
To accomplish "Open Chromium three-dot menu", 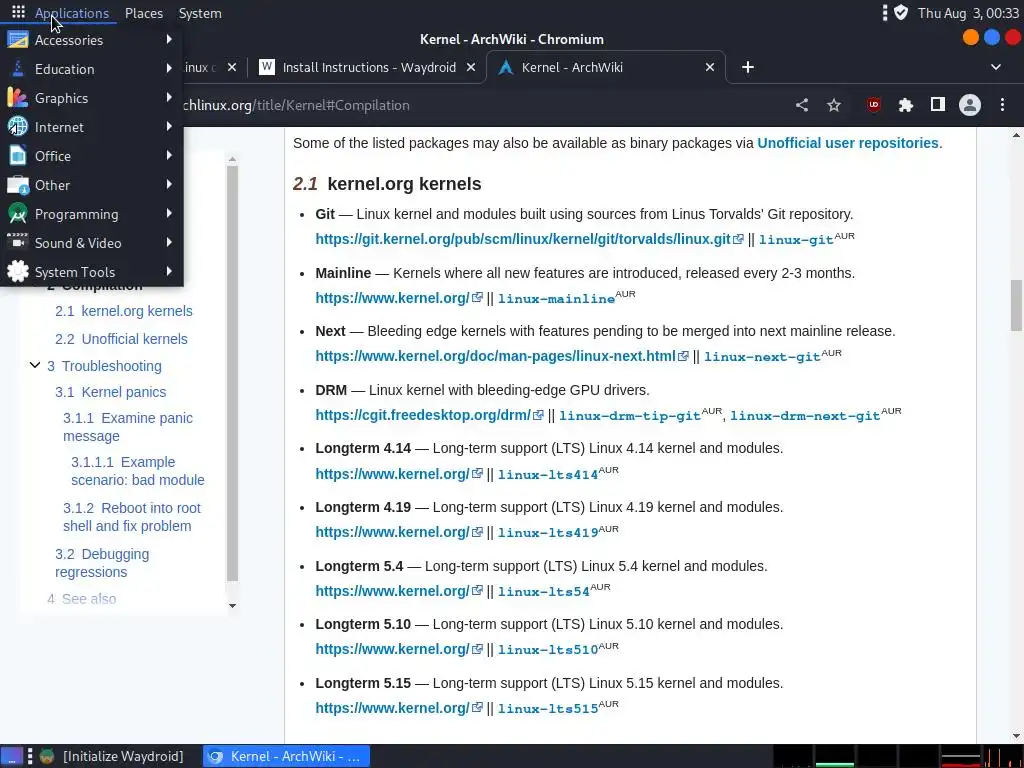I will click(x=1002, y=105).
